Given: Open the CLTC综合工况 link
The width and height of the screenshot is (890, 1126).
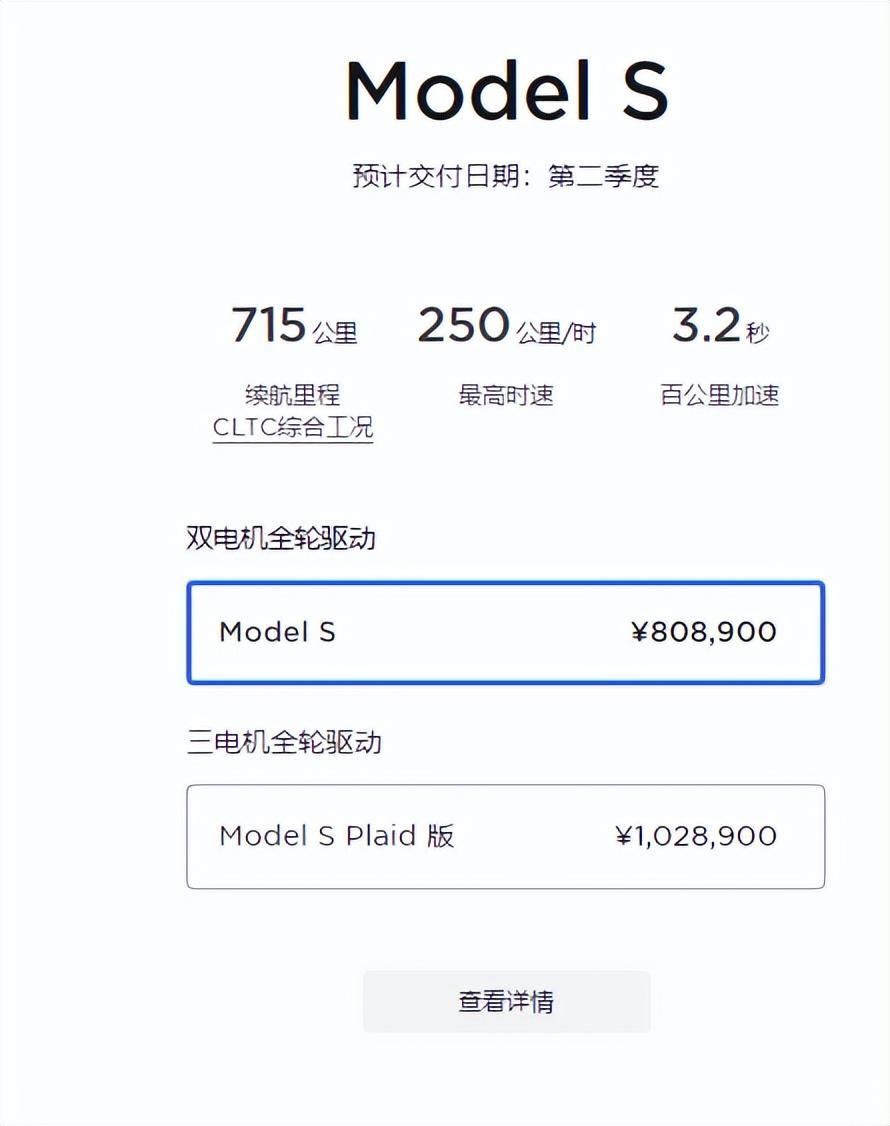Looking at the screenshot, I should pyautogui.click(x=293, y=428).
